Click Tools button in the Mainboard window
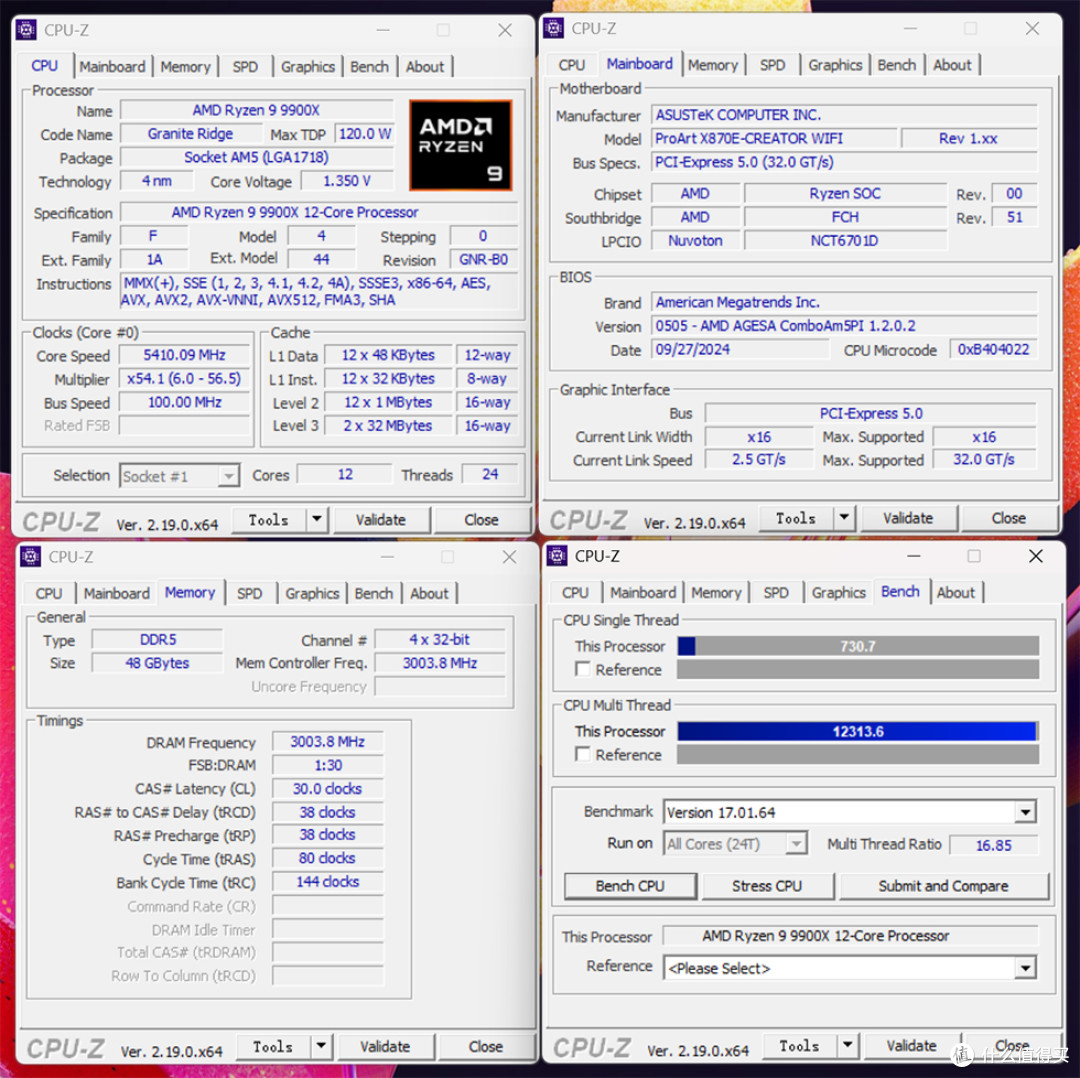This screenshot has width=1080, height=1078. tap(796, 517)
